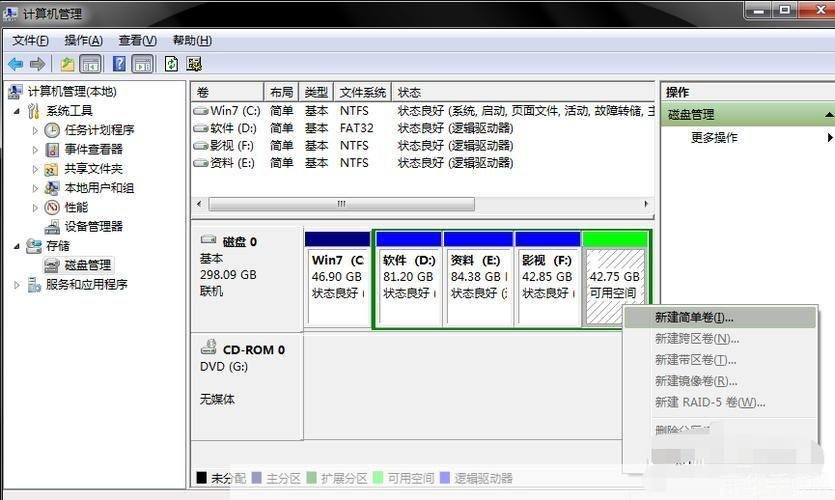
Task: Click the Shared Folders icon
Action: point(52,169)
